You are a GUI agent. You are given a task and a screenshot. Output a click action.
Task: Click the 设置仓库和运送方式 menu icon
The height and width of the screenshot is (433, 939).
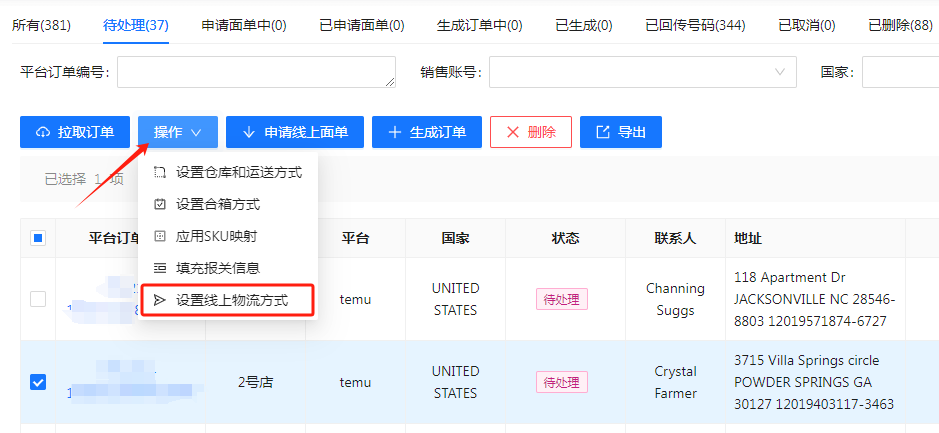160,172
